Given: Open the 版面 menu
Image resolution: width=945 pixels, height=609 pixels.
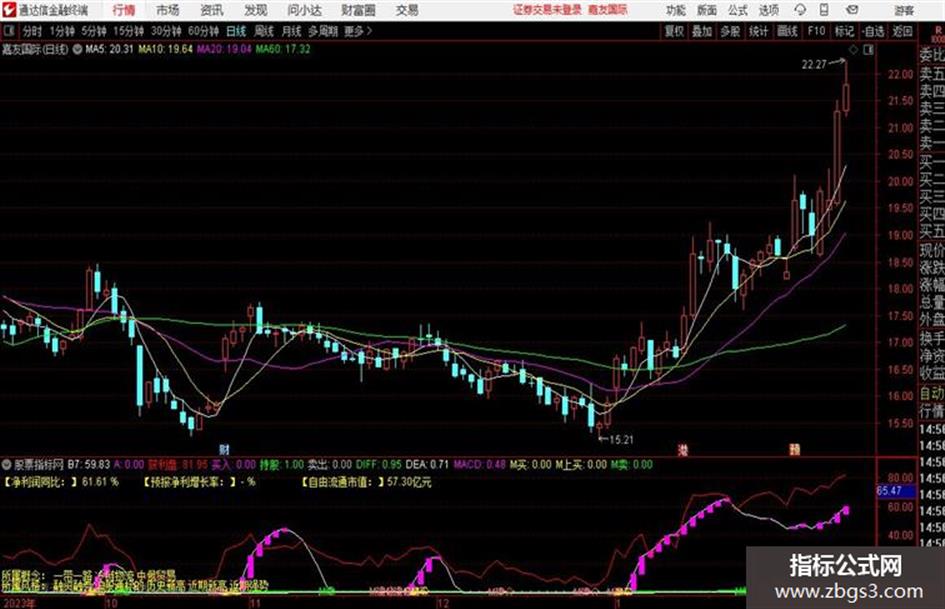Looking at the screenshot, I should (706, 10).
